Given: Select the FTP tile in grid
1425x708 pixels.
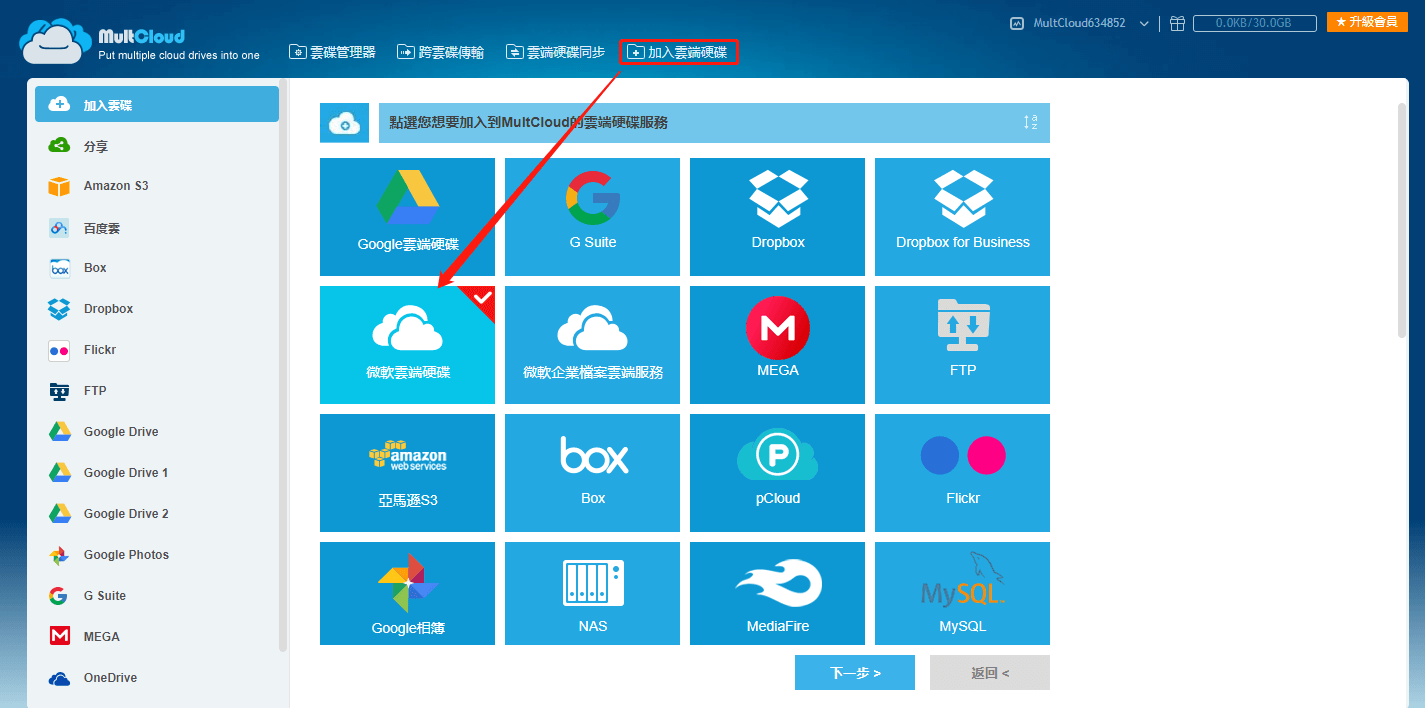Looking at the screenshot, I should click(x=962, y=345).
